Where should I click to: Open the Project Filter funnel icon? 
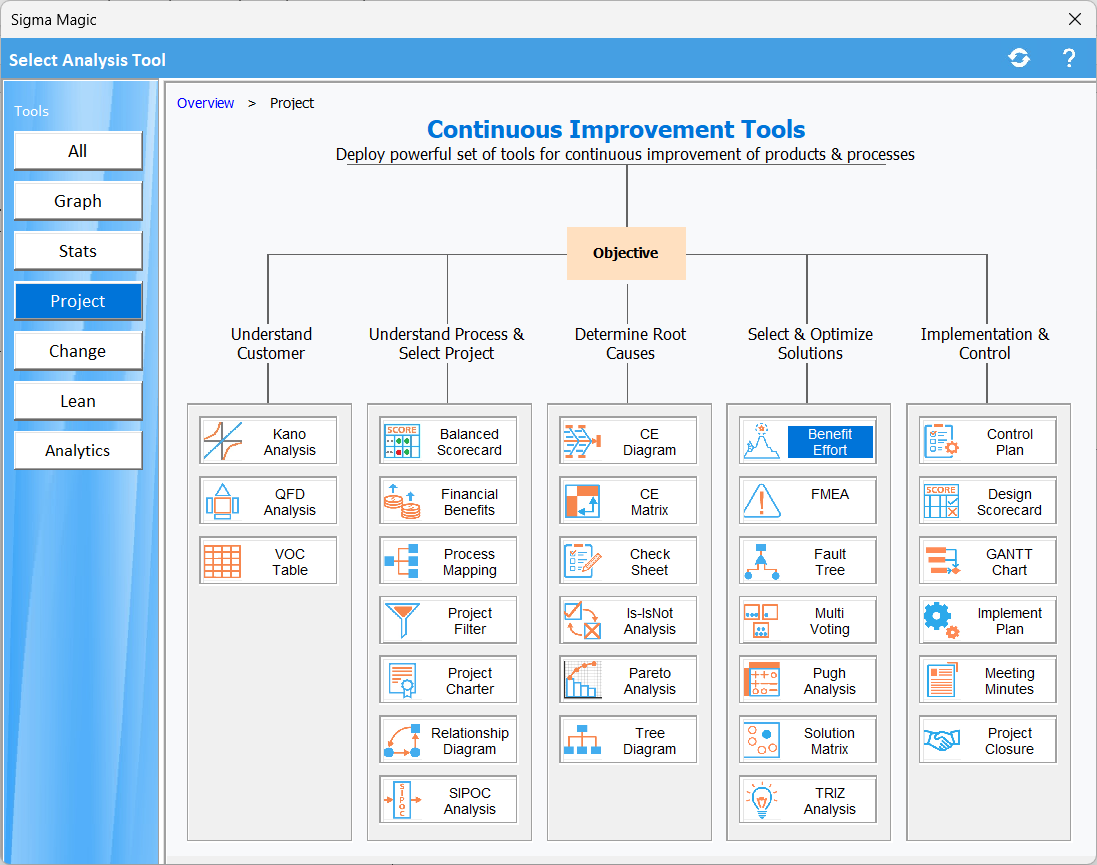(x=402, y=621)
